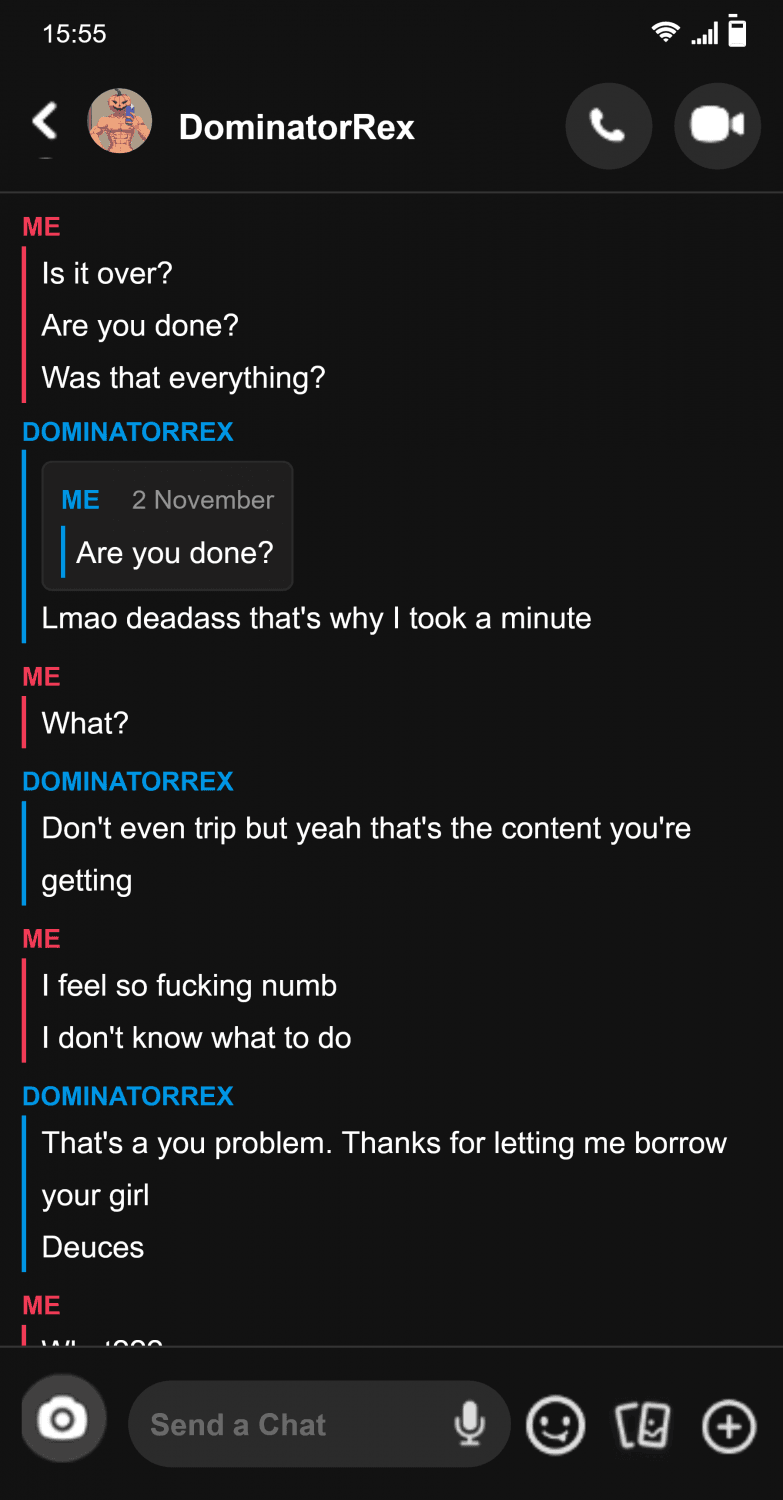Tap the plus icon for more options
This screenshot has width=783, height=1500.
[729, 1425]
